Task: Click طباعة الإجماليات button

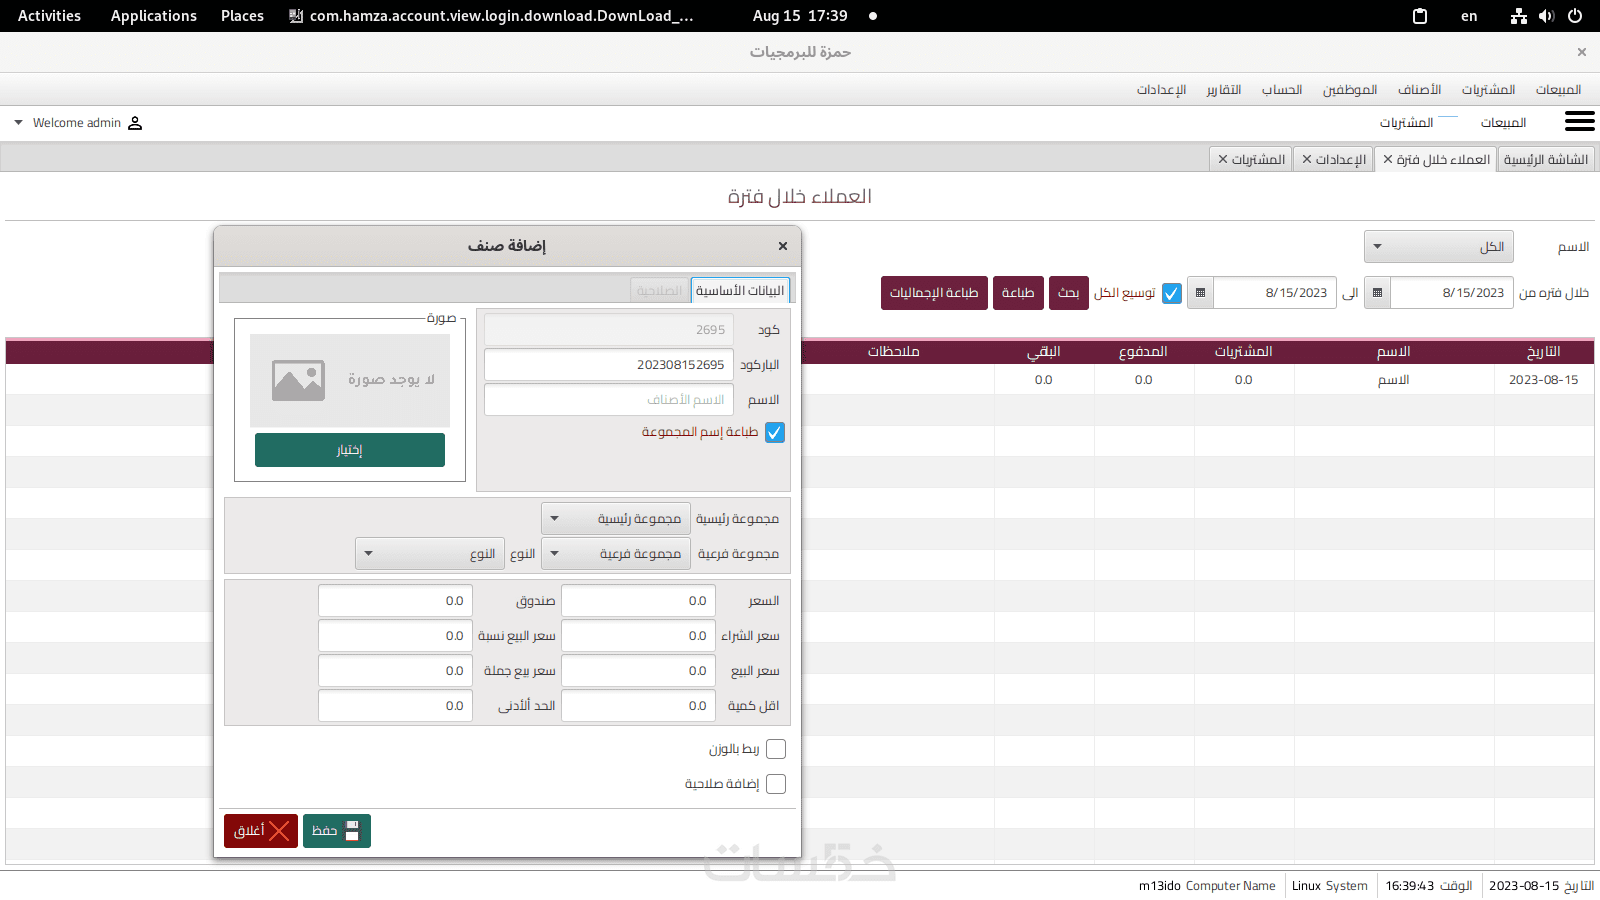Action: pyautogui.click(x=934, y=293)
